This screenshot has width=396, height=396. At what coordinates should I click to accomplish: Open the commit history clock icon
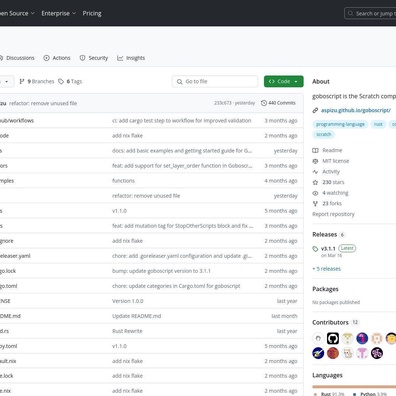click(x=264, y=103)
